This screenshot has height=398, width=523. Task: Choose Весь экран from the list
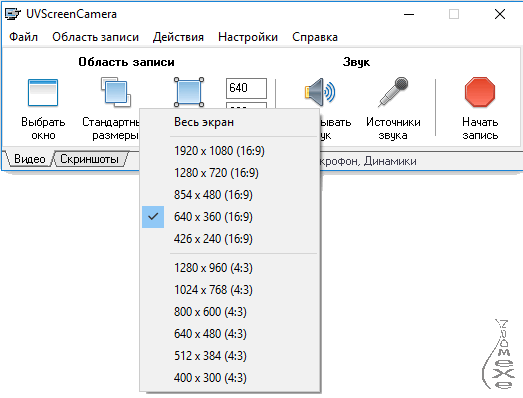click(x=230, y=122)
